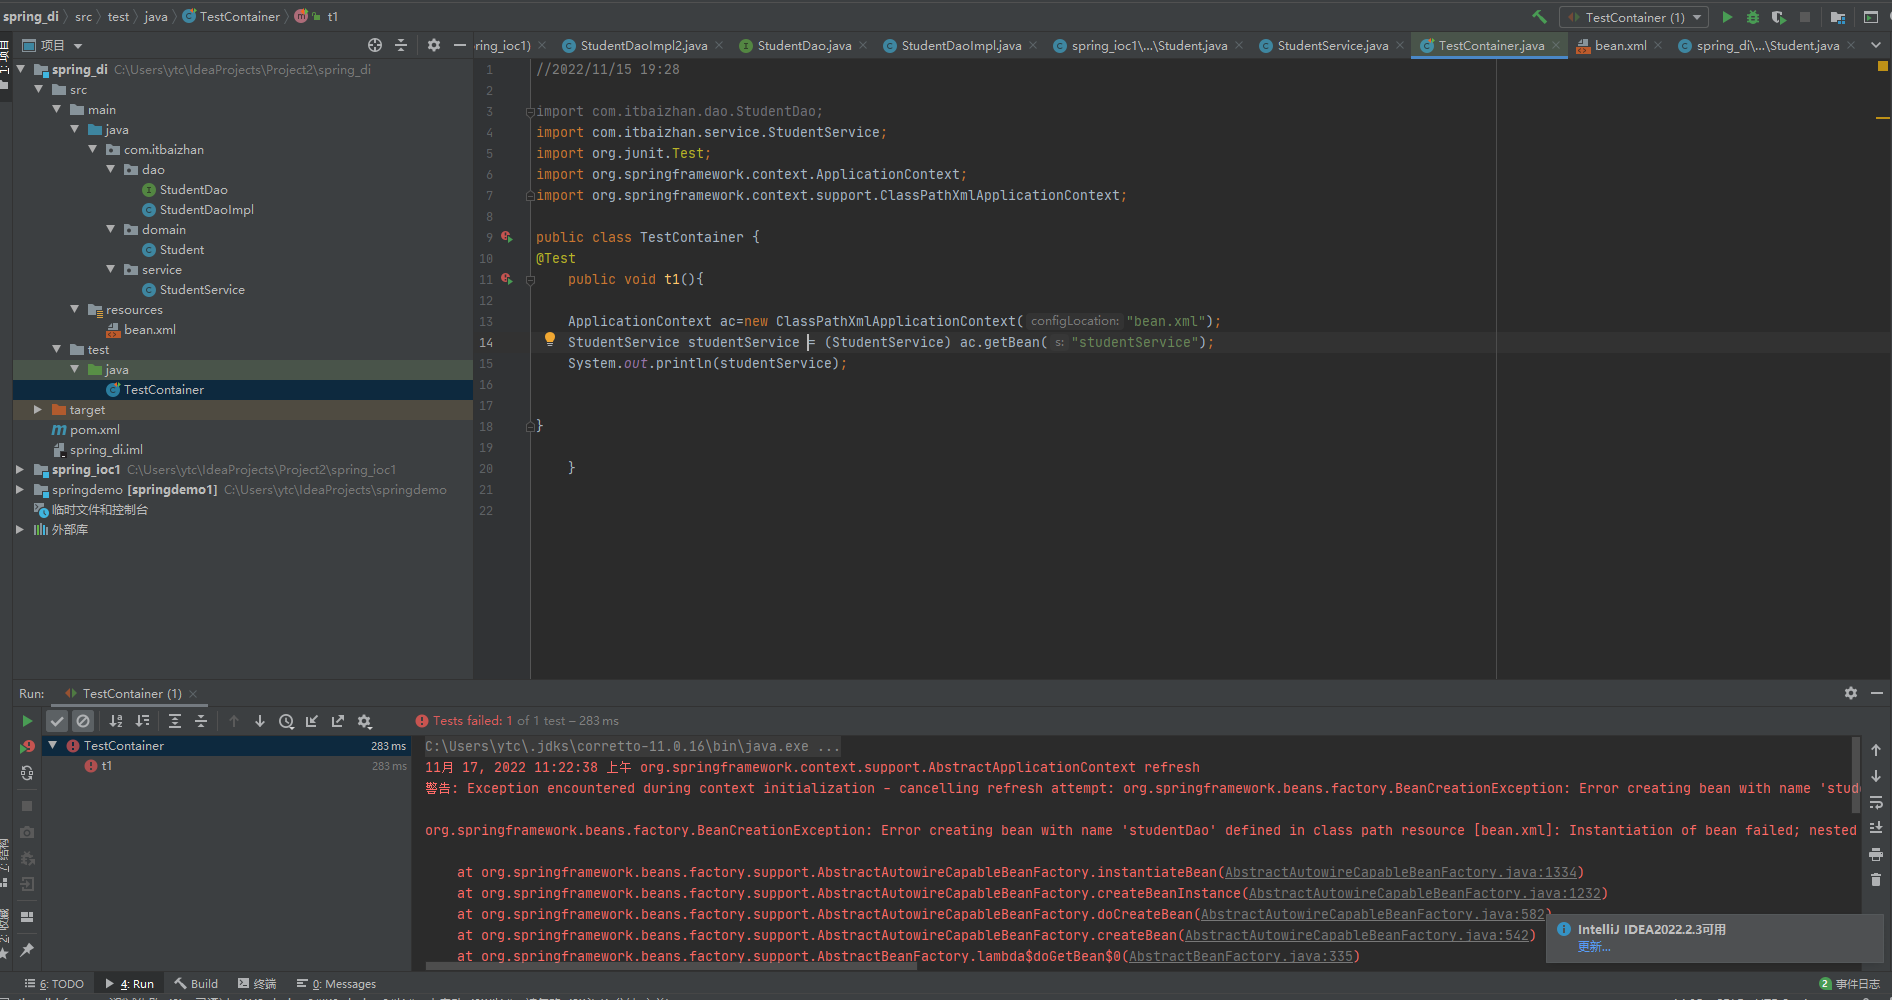Open the run configuration dropdown TestContainer (1)
Screen dimensions: 1892x1000
point(1634,17)
